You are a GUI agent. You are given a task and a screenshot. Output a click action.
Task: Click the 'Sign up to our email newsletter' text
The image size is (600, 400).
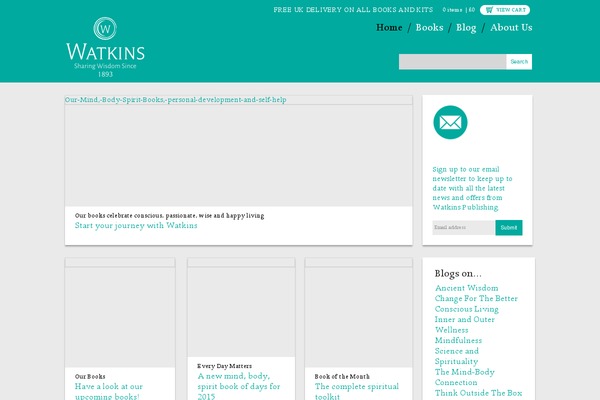coord(472,188)
